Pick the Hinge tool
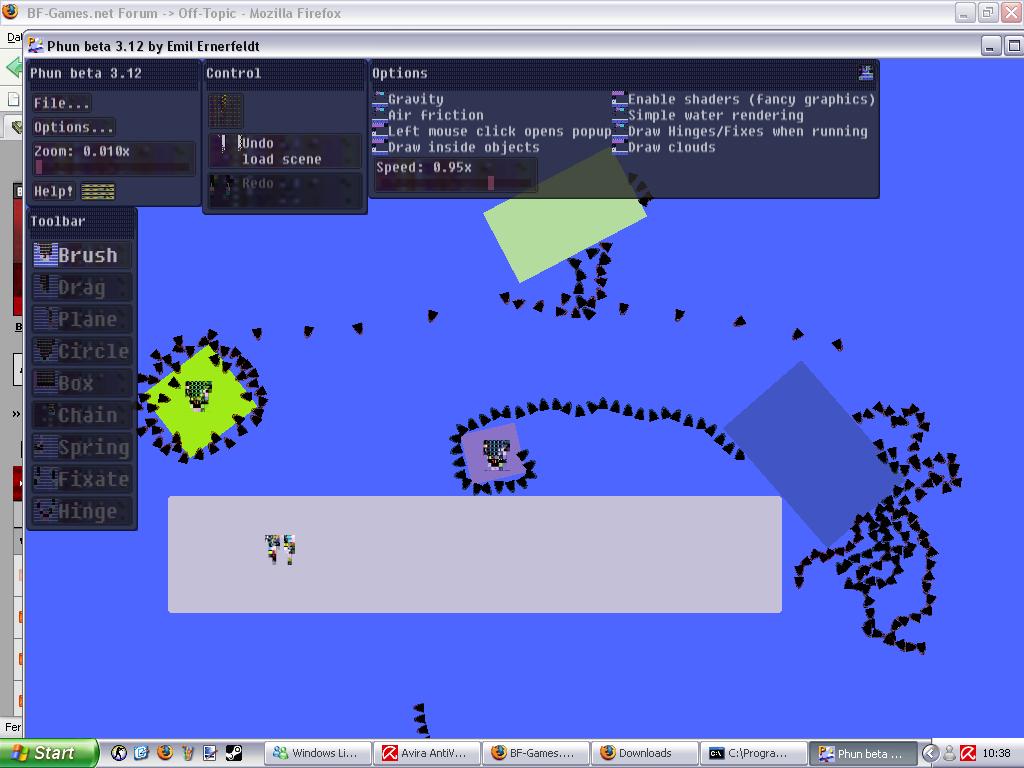 tap(82, 511)
